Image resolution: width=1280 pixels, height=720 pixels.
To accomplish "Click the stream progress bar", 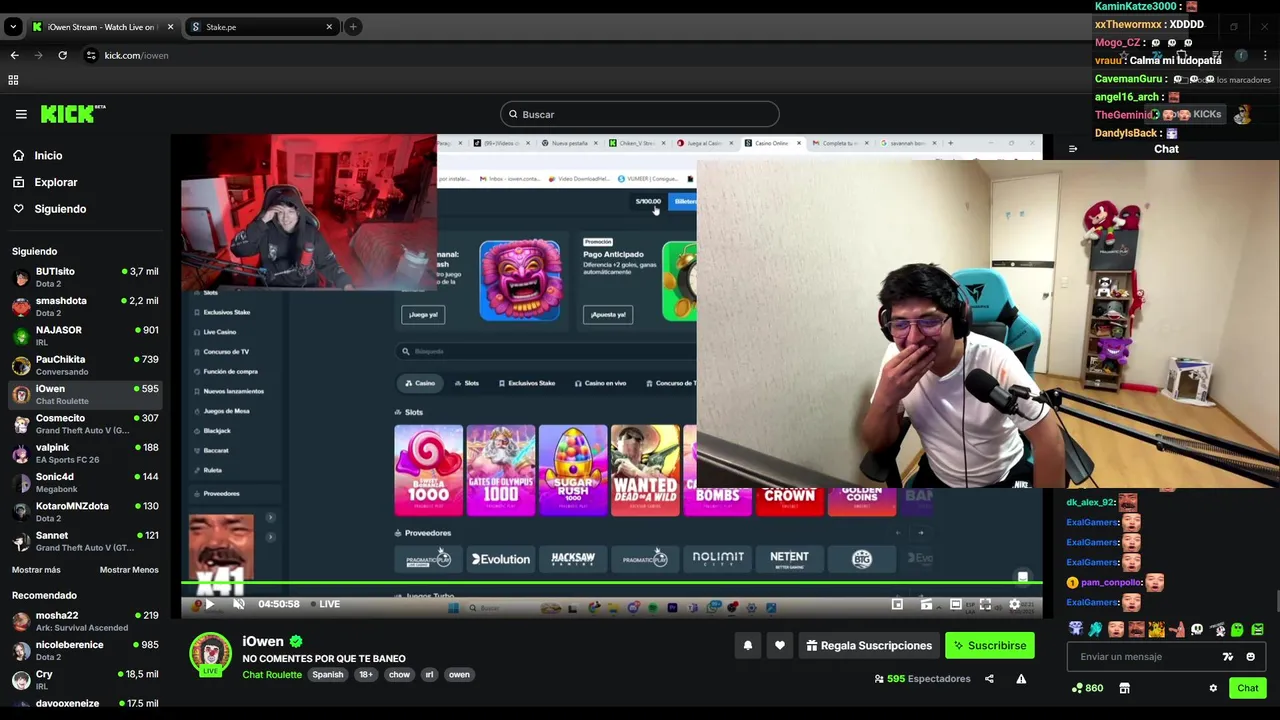I will [x=611, y=582].
